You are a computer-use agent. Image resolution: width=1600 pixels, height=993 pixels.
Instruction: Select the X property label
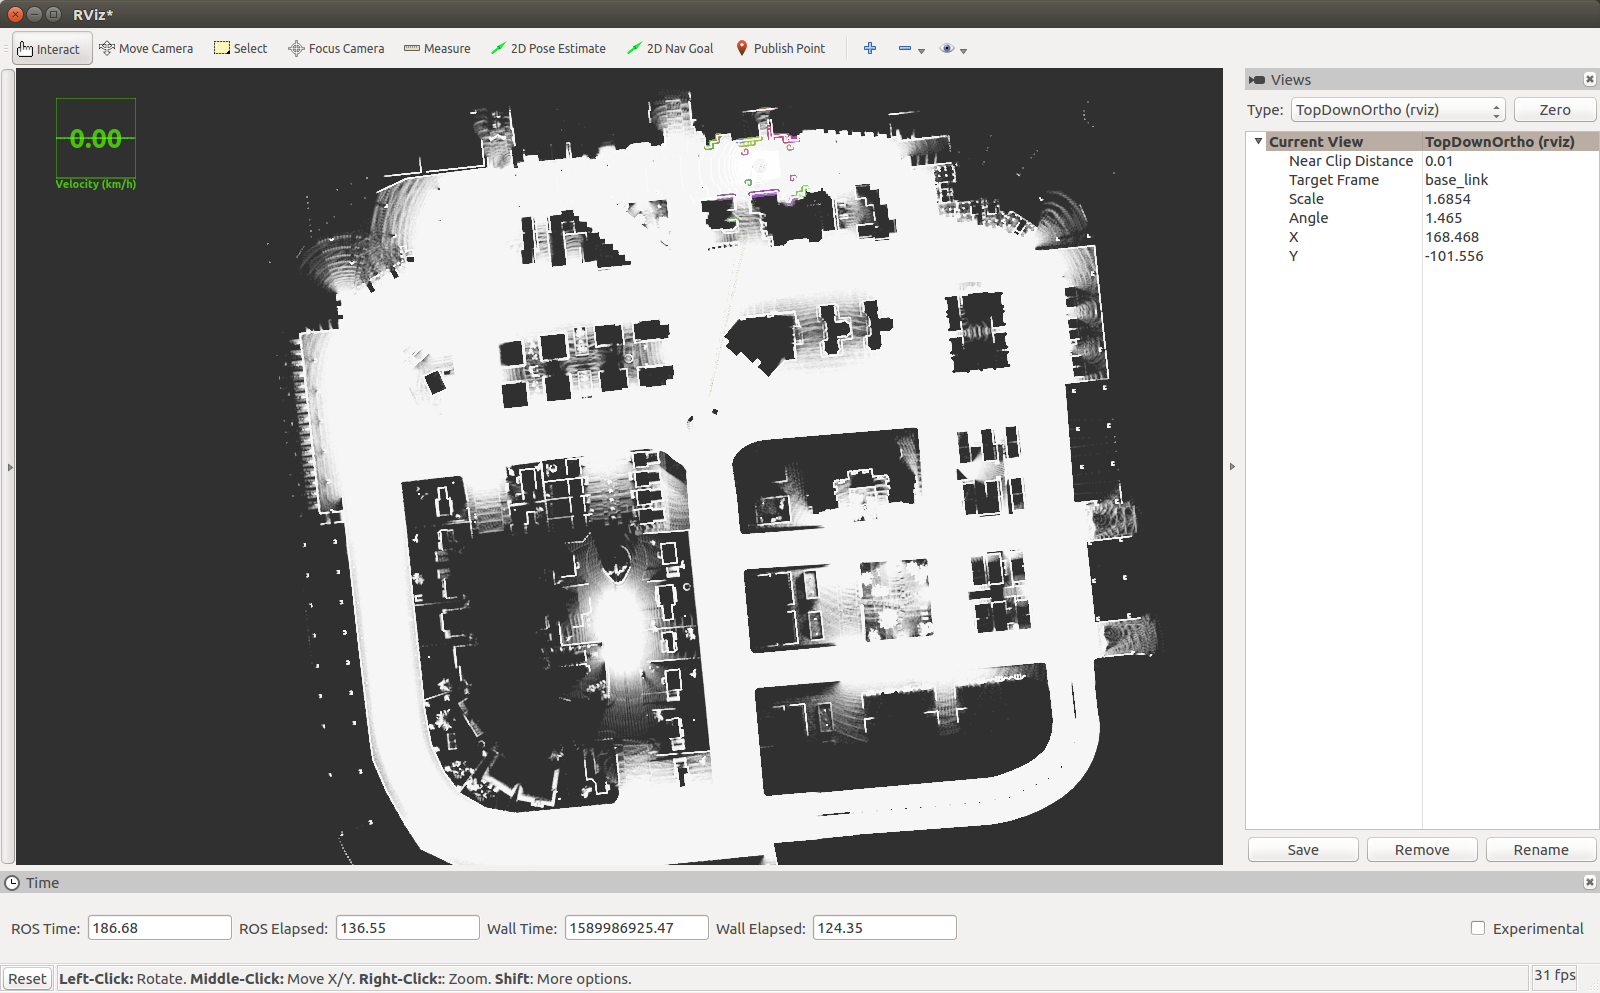point(1293,237)
